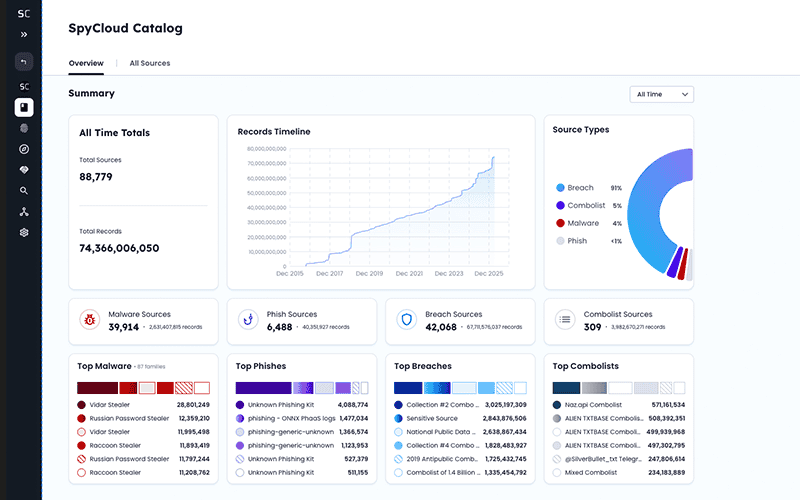The width and height of the screenshot is (800, 500).
Task: Open the All Time dropdown
Action: [x=662, y=94]
